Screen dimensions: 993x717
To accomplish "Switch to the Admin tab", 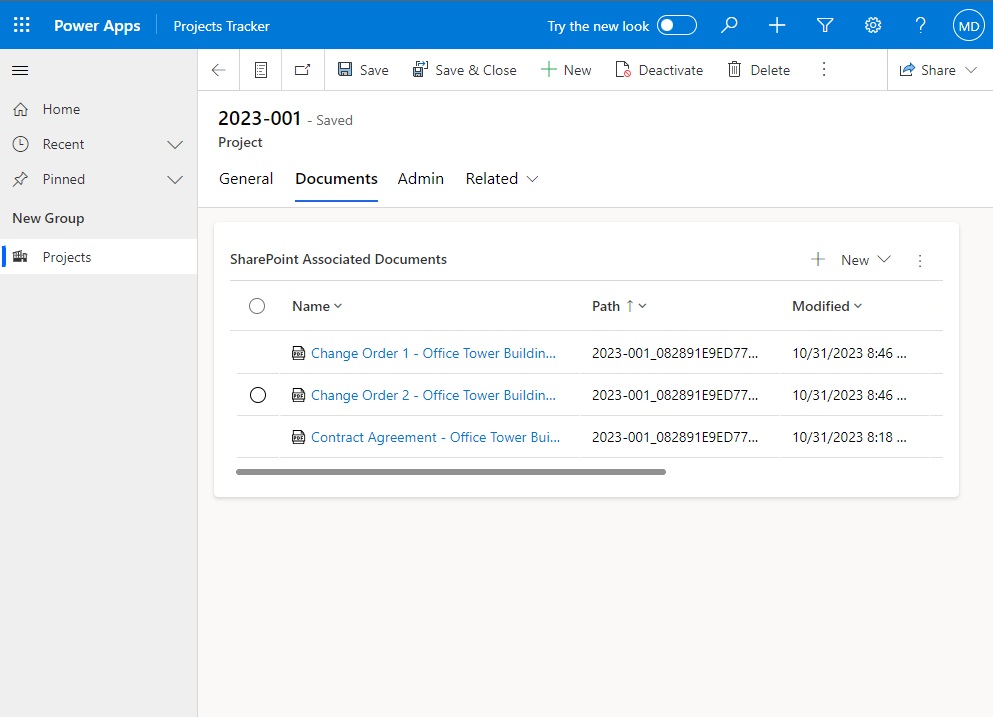I will [421, 179].
